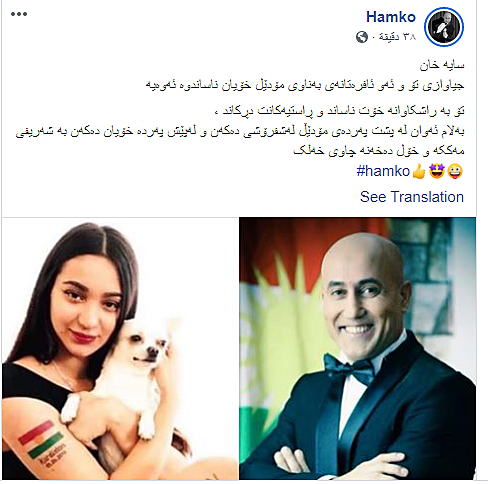Click the thumbs-up emoji in the post
The image size is (488, 484).
(419, 172)
